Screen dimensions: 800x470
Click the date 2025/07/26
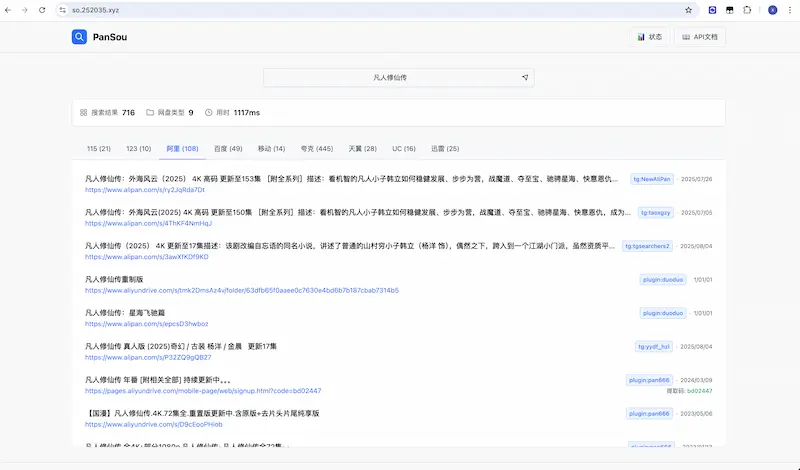click(x=696, y=179)
